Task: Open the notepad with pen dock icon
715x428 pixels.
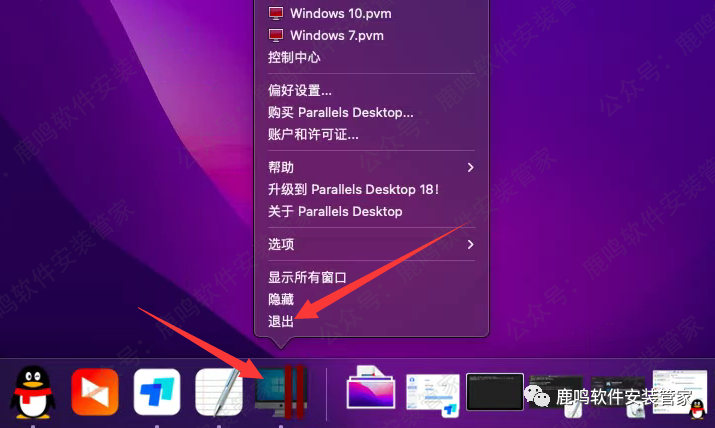Action: [219, 392]
